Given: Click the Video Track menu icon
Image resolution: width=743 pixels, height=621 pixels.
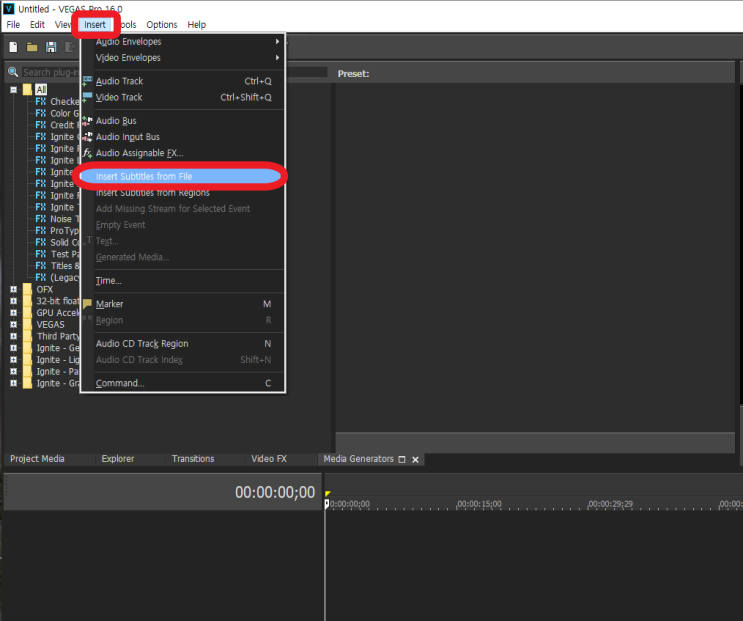Looking at the screenshot, I should pyautogui.click(x=87, y=97).
